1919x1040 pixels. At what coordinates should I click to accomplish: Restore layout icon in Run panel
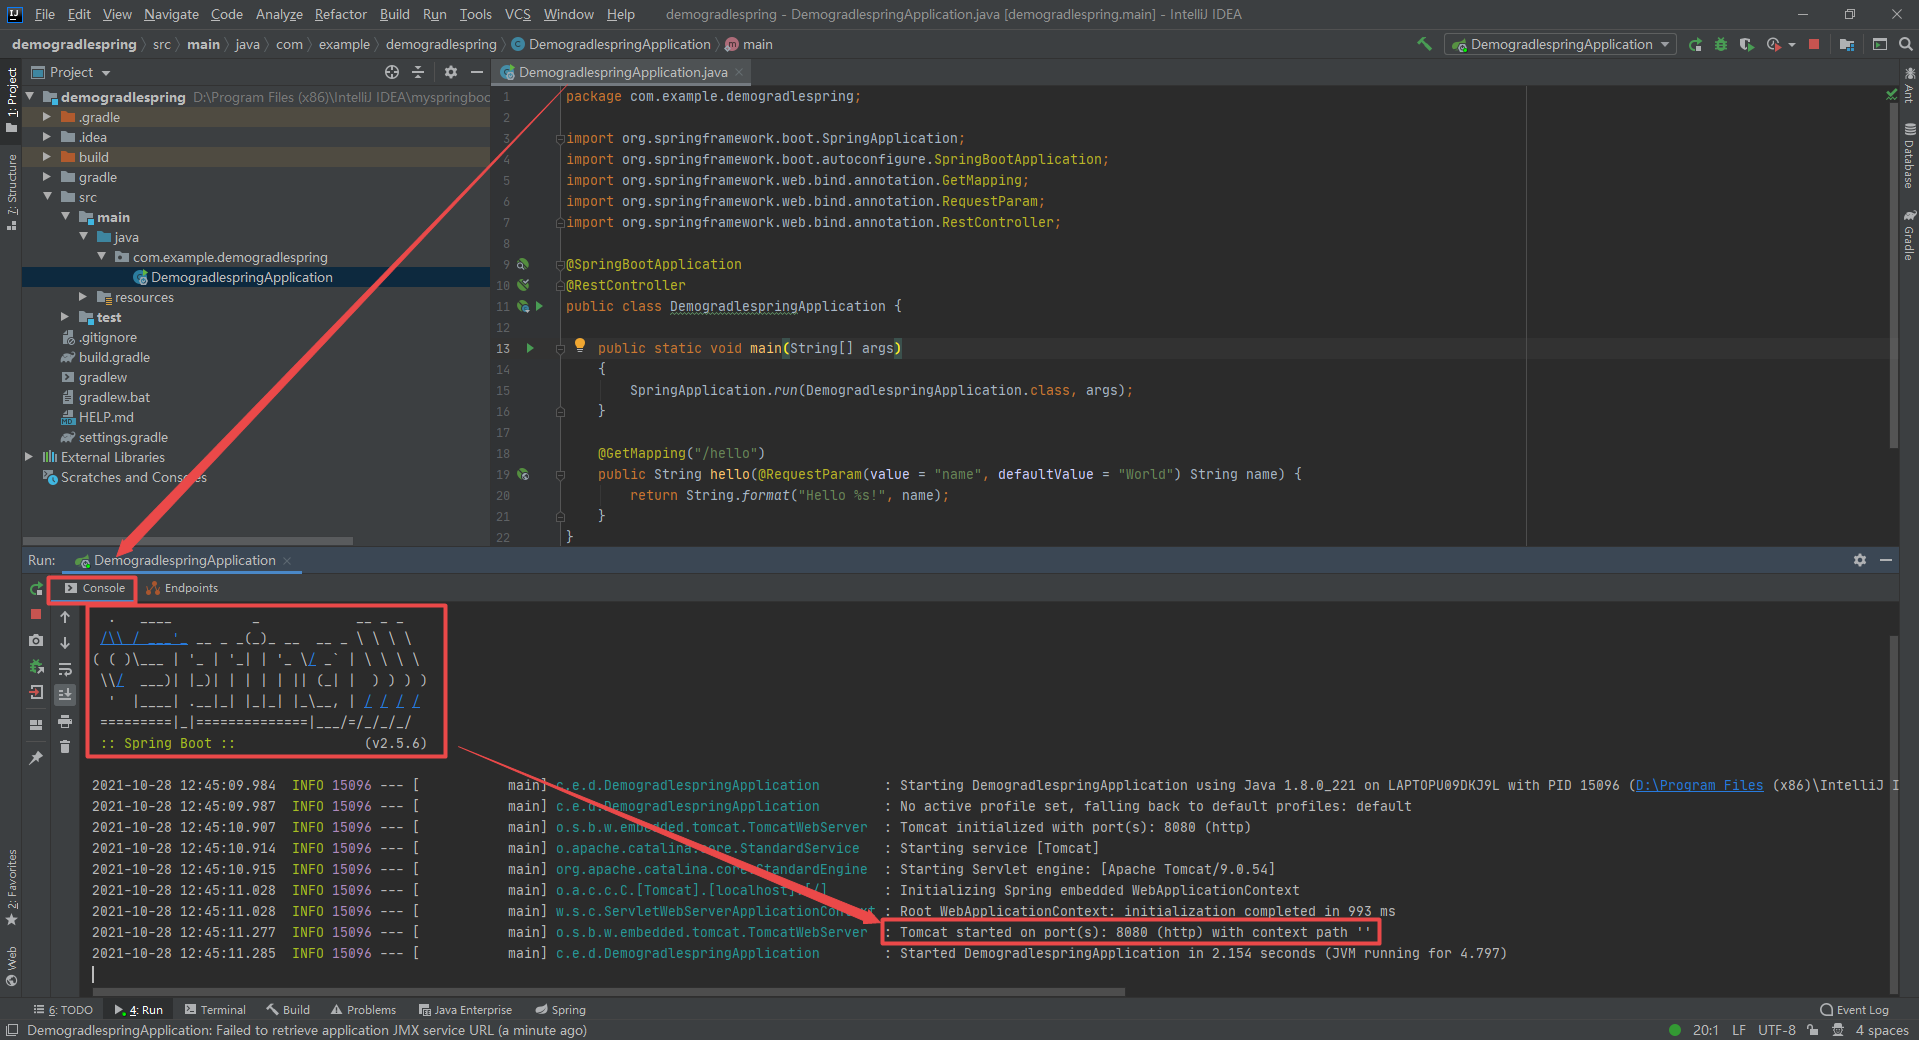pyautogui.click(x=36, y=724)
